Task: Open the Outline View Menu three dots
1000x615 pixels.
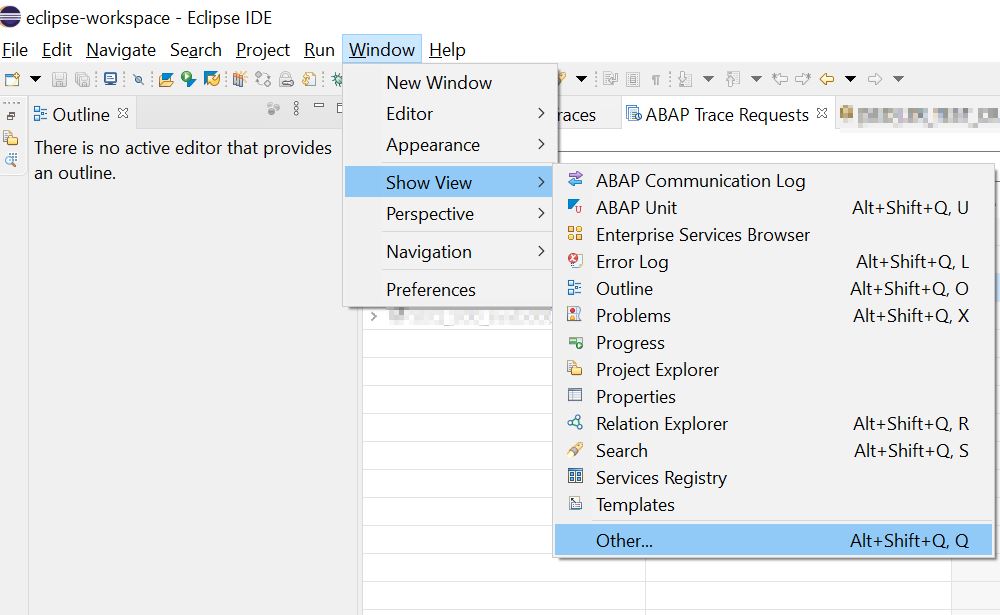Action: (x=296, y=108)
